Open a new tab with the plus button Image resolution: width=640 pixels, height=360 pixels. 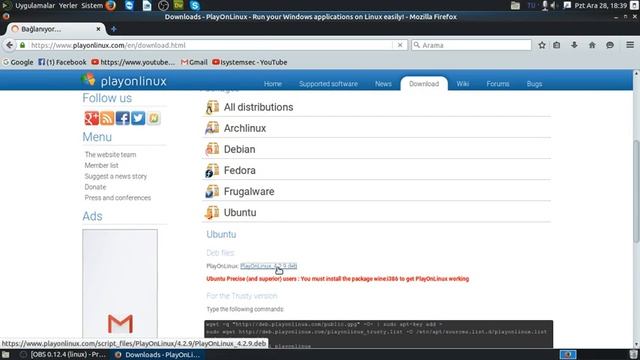[113, 29]
